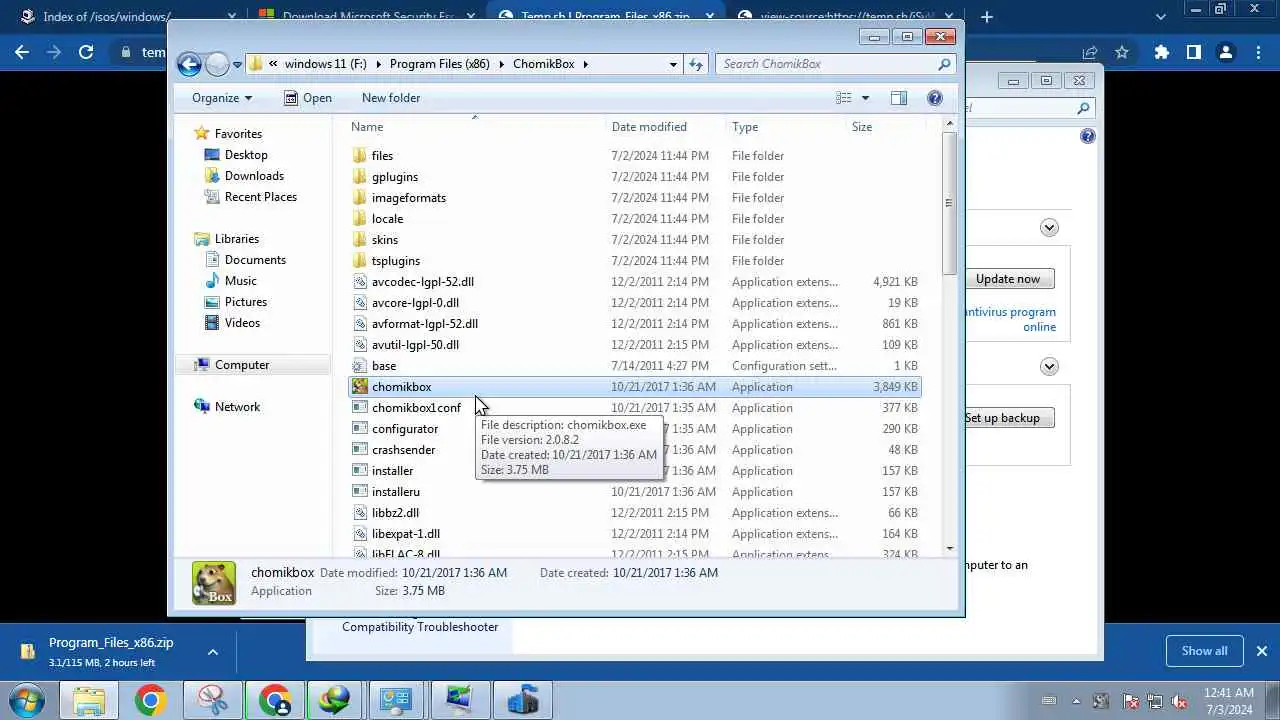Screen dimensions: 1280x720
Task: Select the imageformats folder
Action: point(409,198)
